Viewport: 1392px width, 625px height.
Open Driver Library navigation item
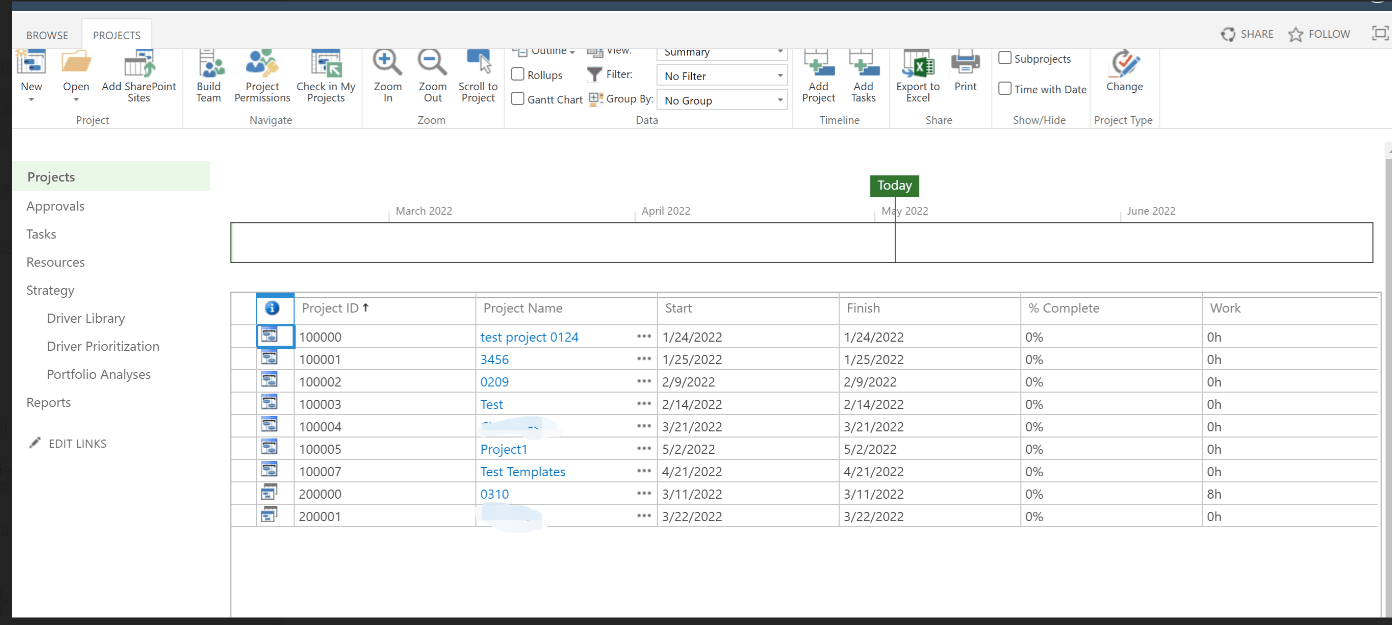coord(86,318)
